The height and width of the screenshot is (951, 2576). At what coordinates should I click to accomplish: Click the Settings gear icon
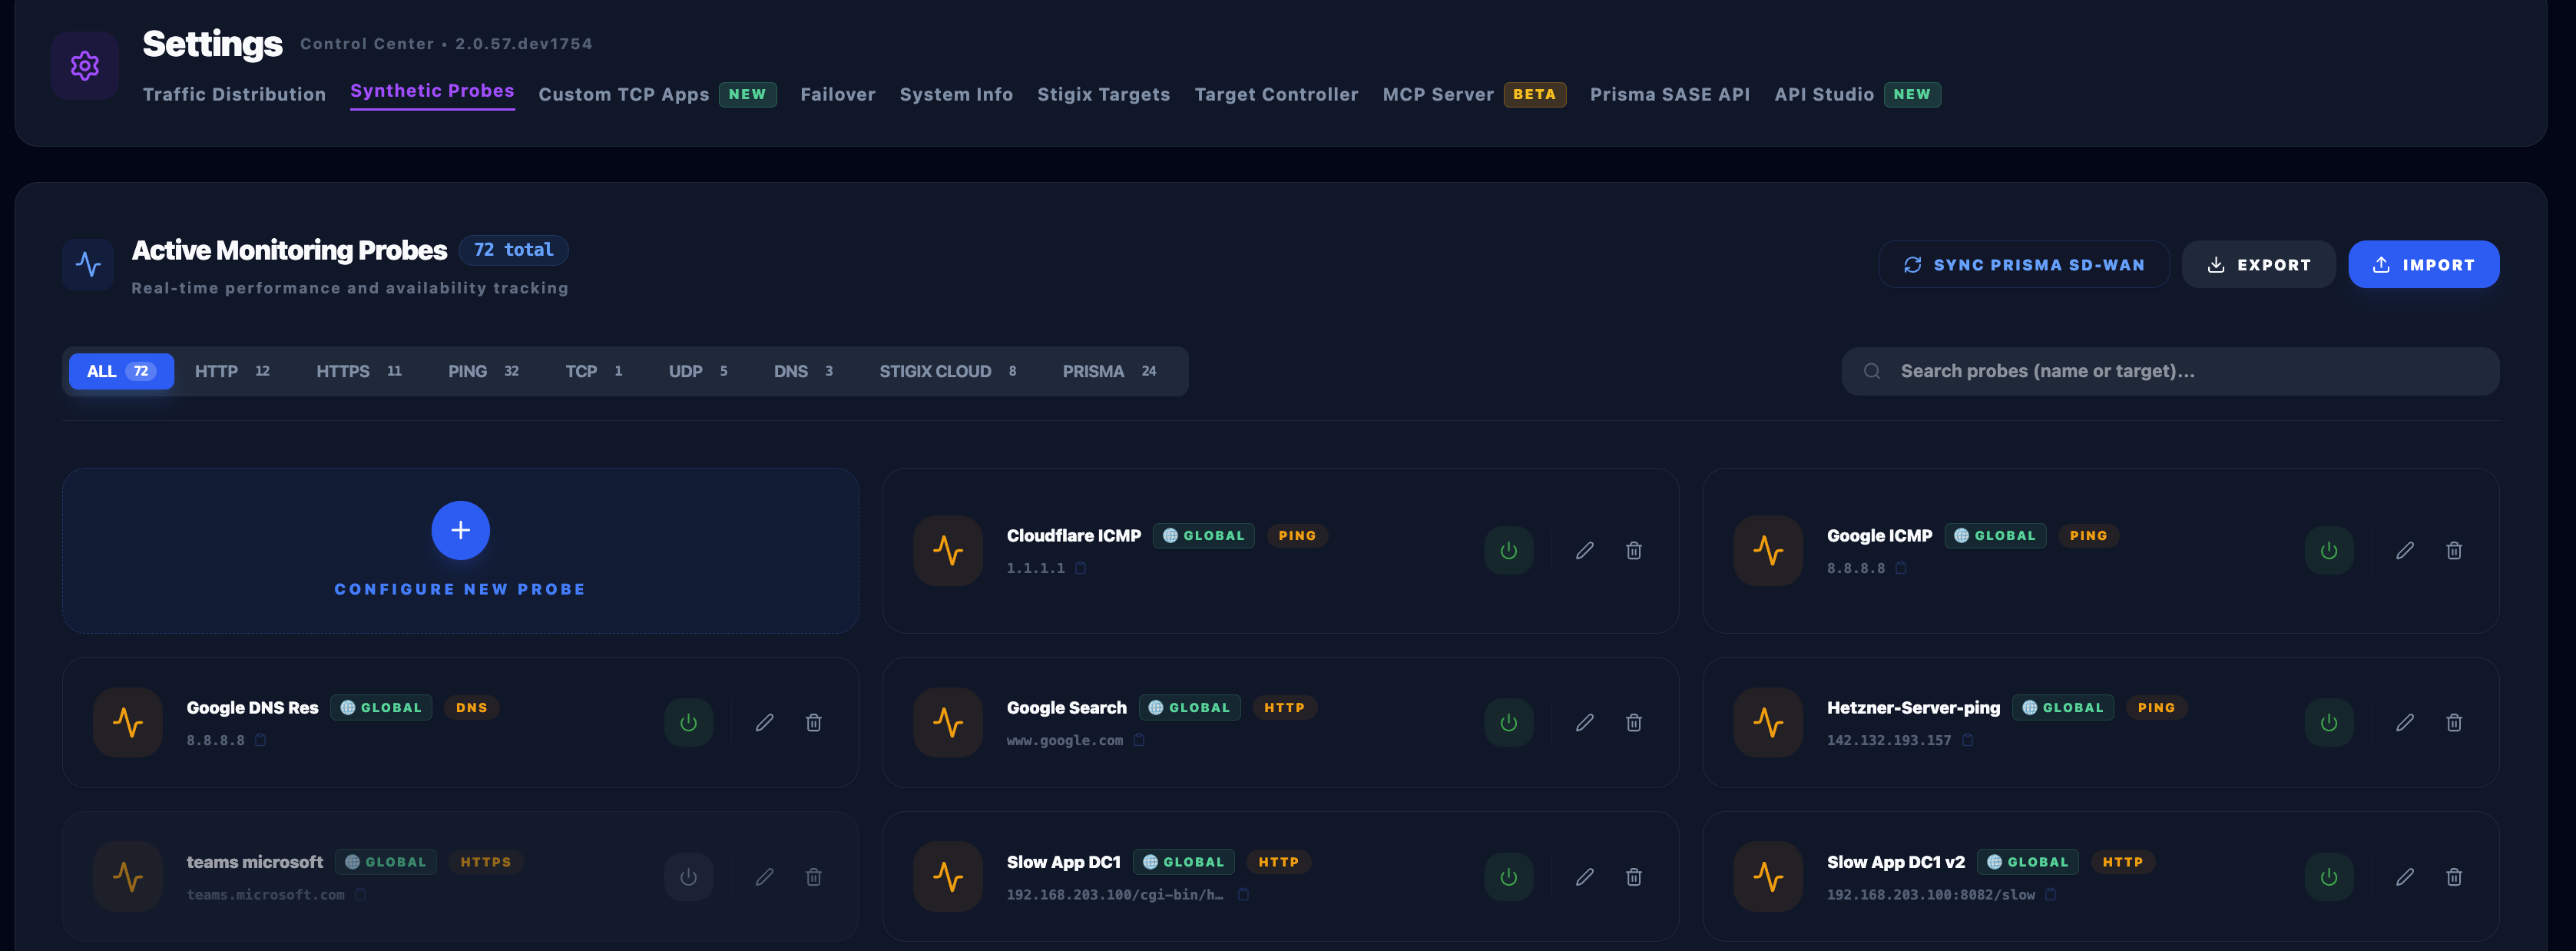pyautogui.click(x=85, y=66)
